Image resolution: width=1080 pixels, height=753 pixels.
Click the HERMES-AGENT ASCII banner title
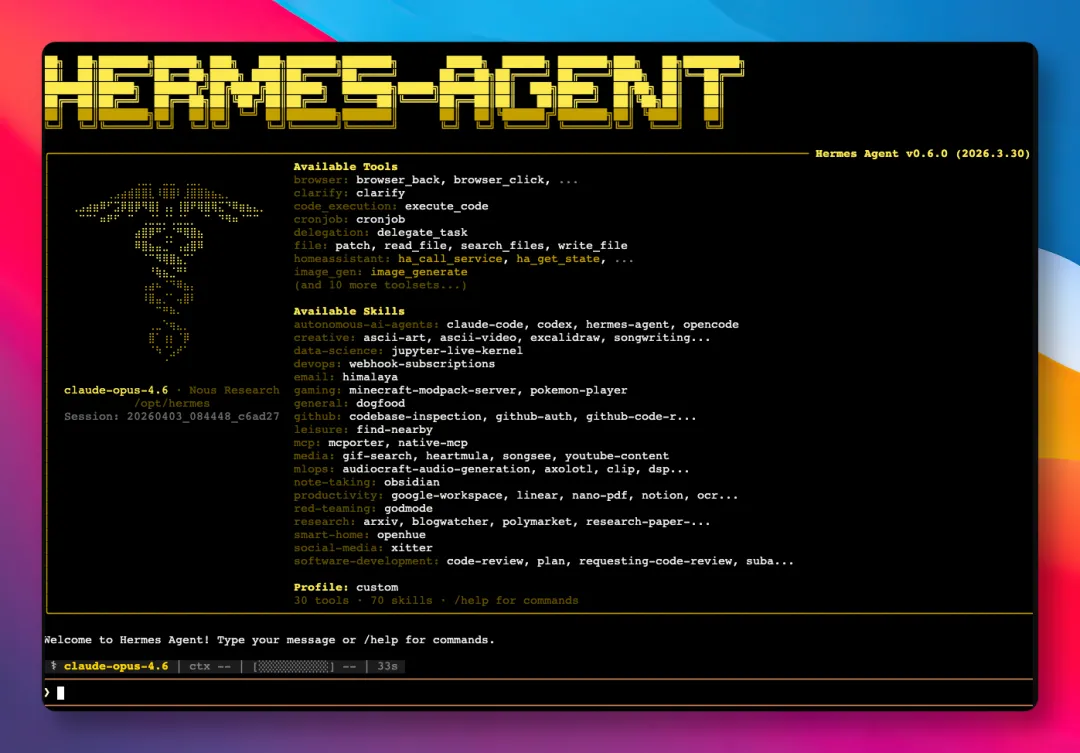[394, 92]
